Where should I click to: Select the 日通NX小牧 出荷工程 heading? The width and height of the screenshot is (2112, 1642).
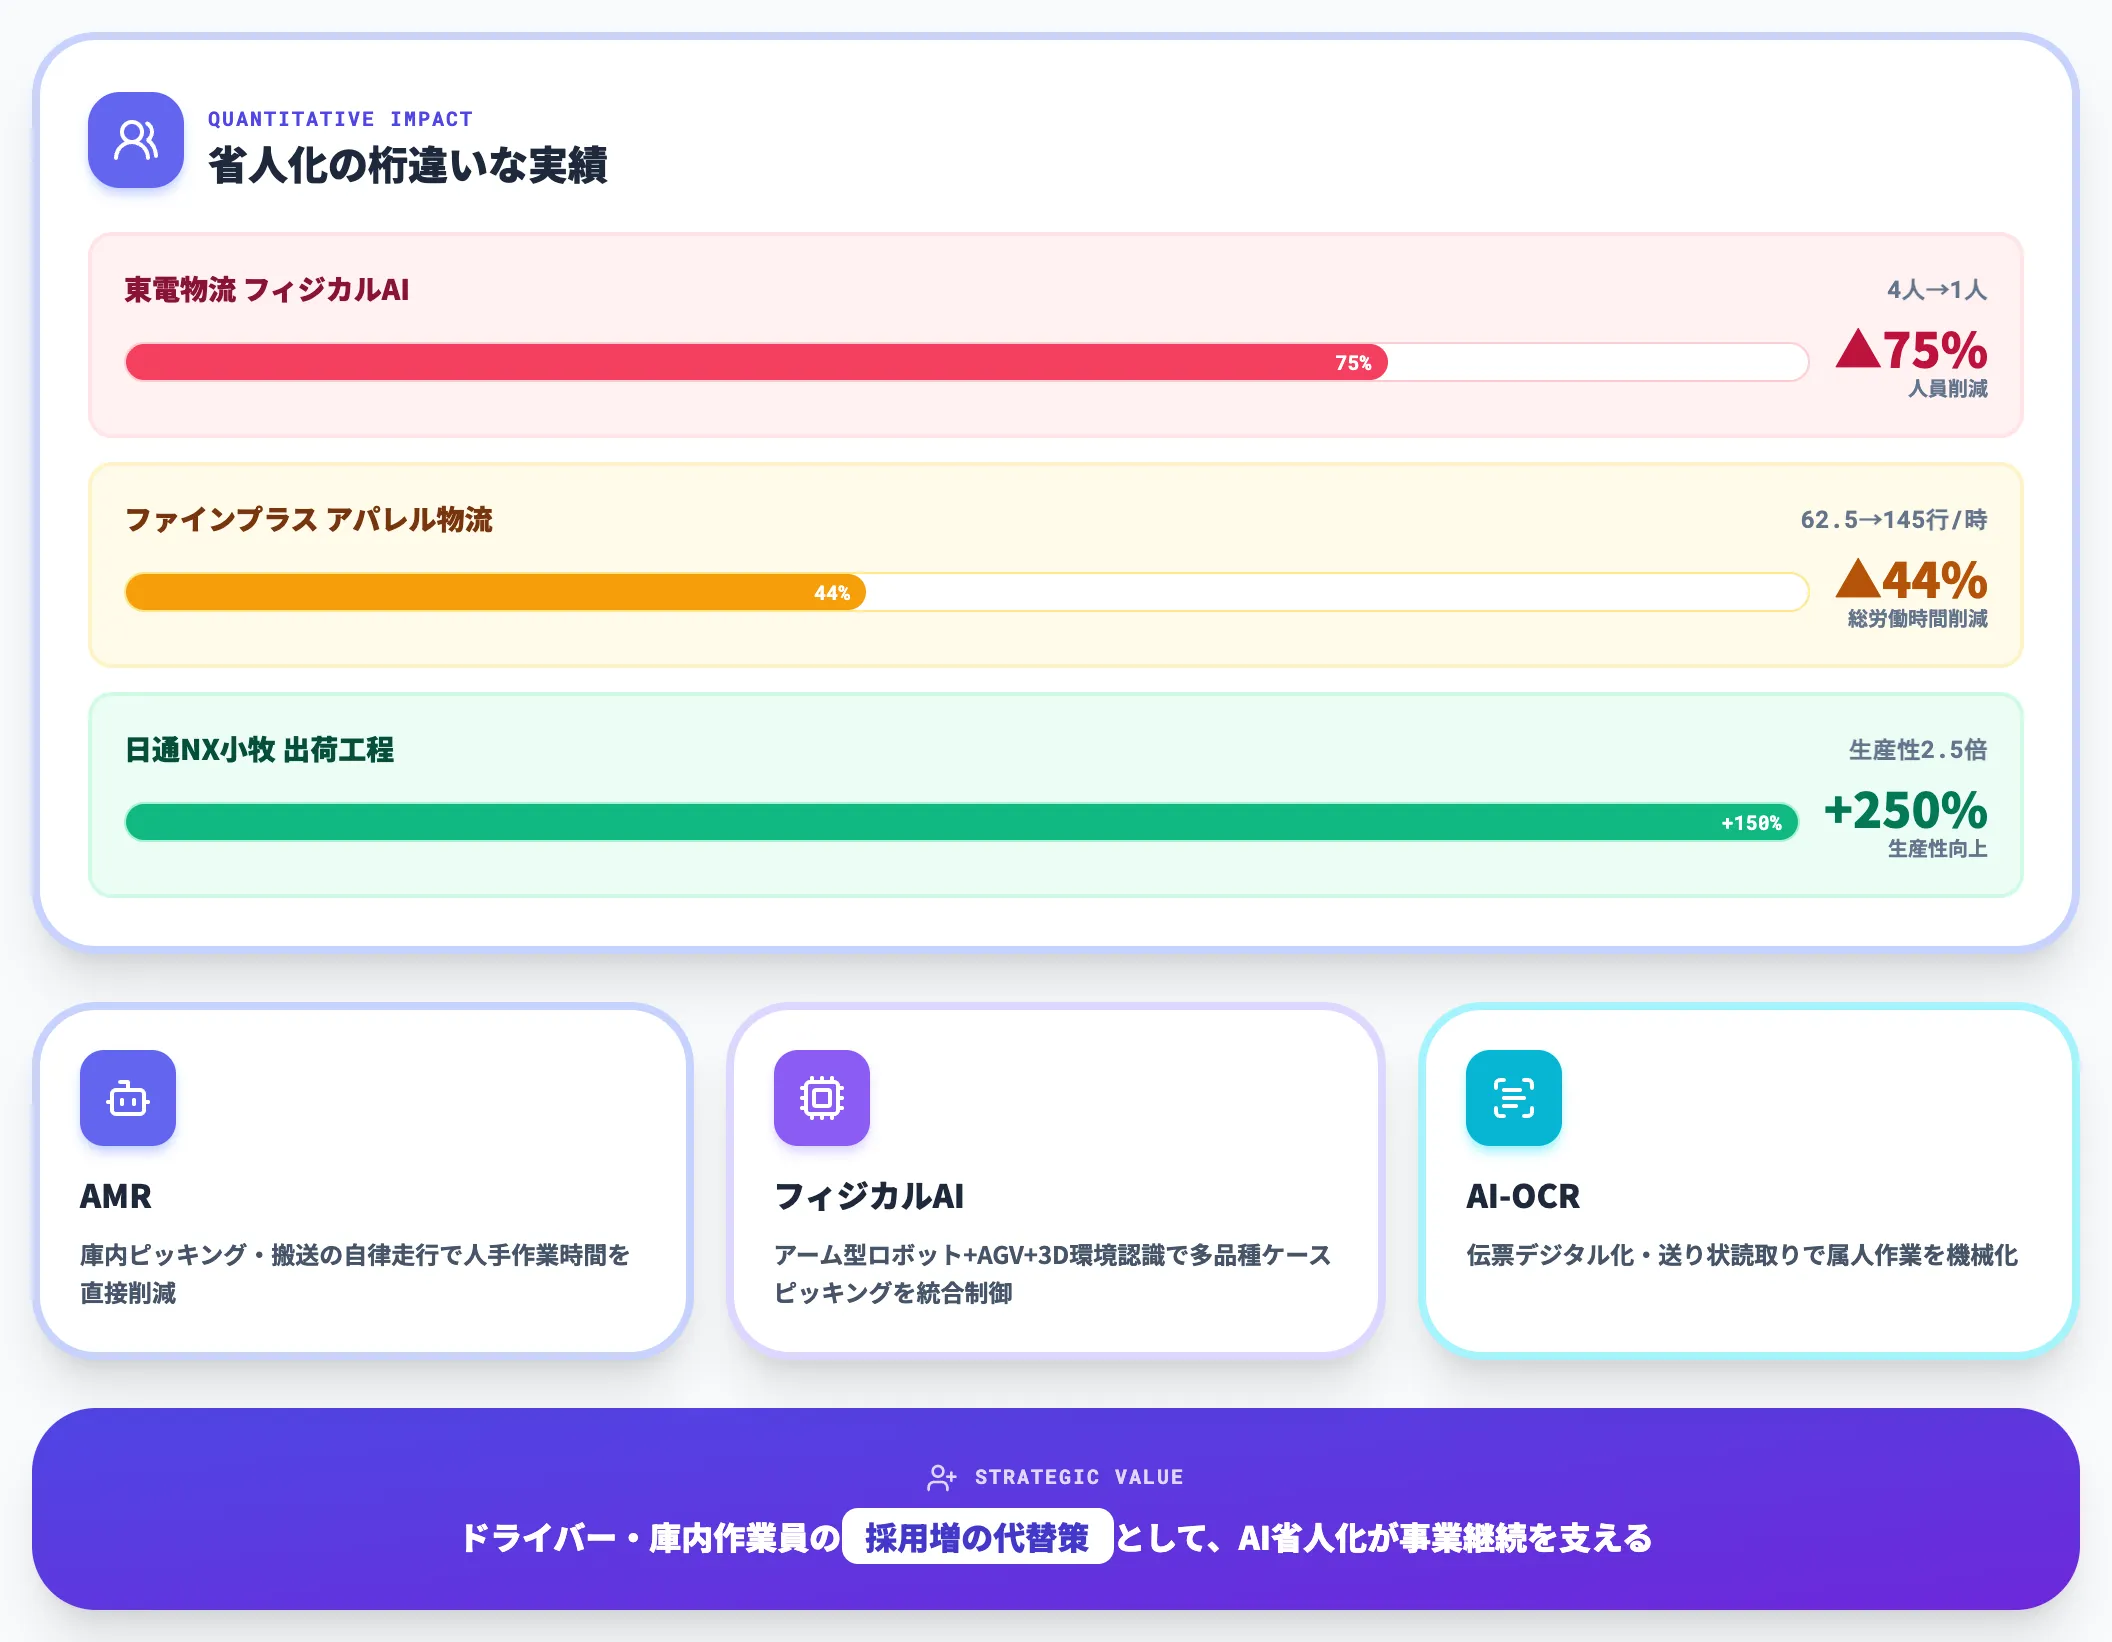click(259, 750)
